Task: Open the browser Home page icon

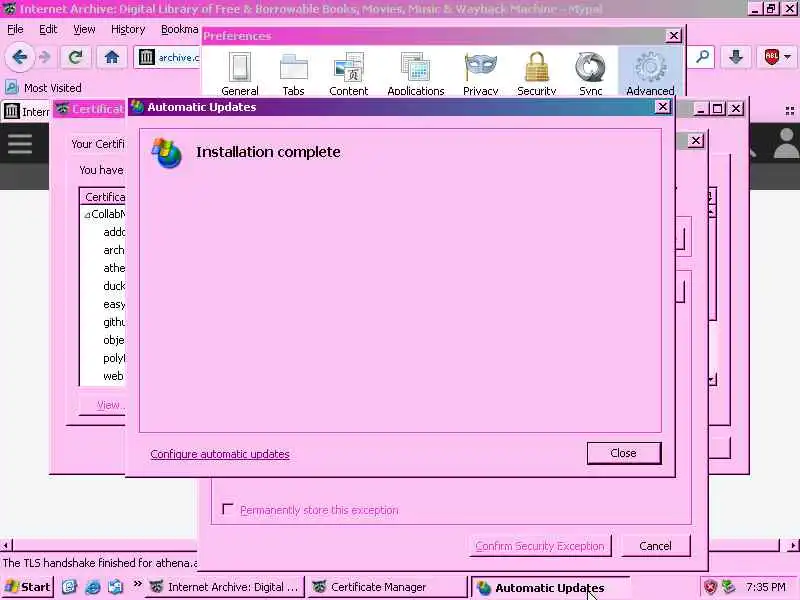Action: pos(112,57)
